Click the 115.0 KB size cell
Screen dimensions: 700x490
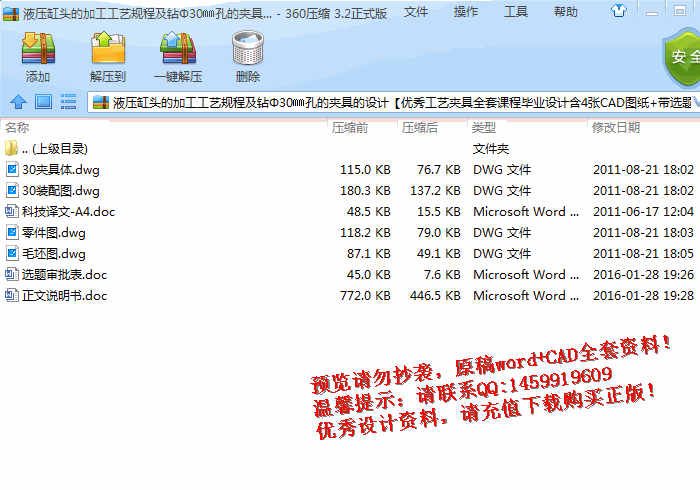pyautogui.click(x=365, y=170)
